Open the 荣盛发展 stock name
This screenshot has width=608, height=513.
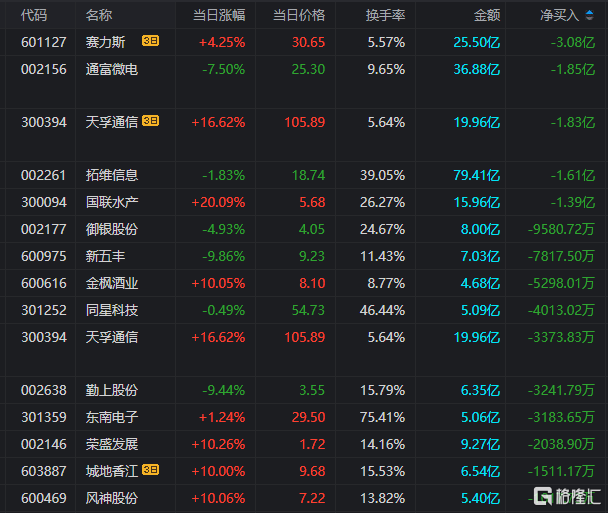tap(112, 444)
